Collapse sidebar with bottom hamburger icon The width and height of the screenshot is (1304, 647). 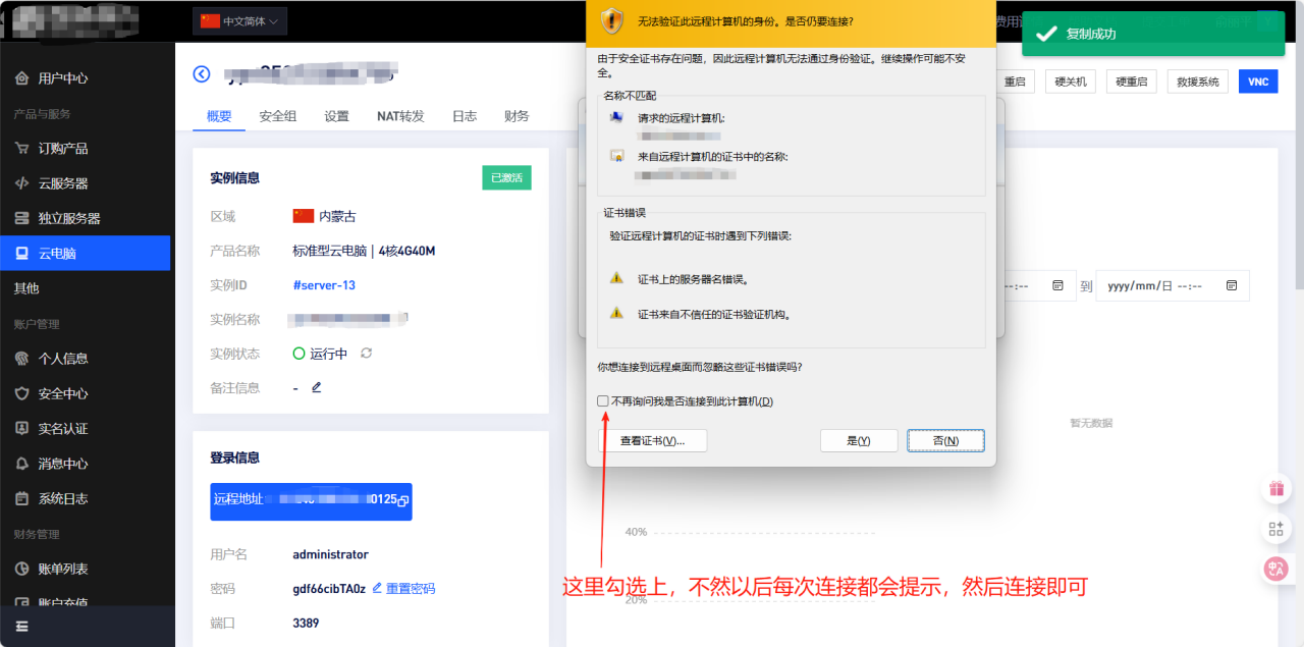[22, 626]
